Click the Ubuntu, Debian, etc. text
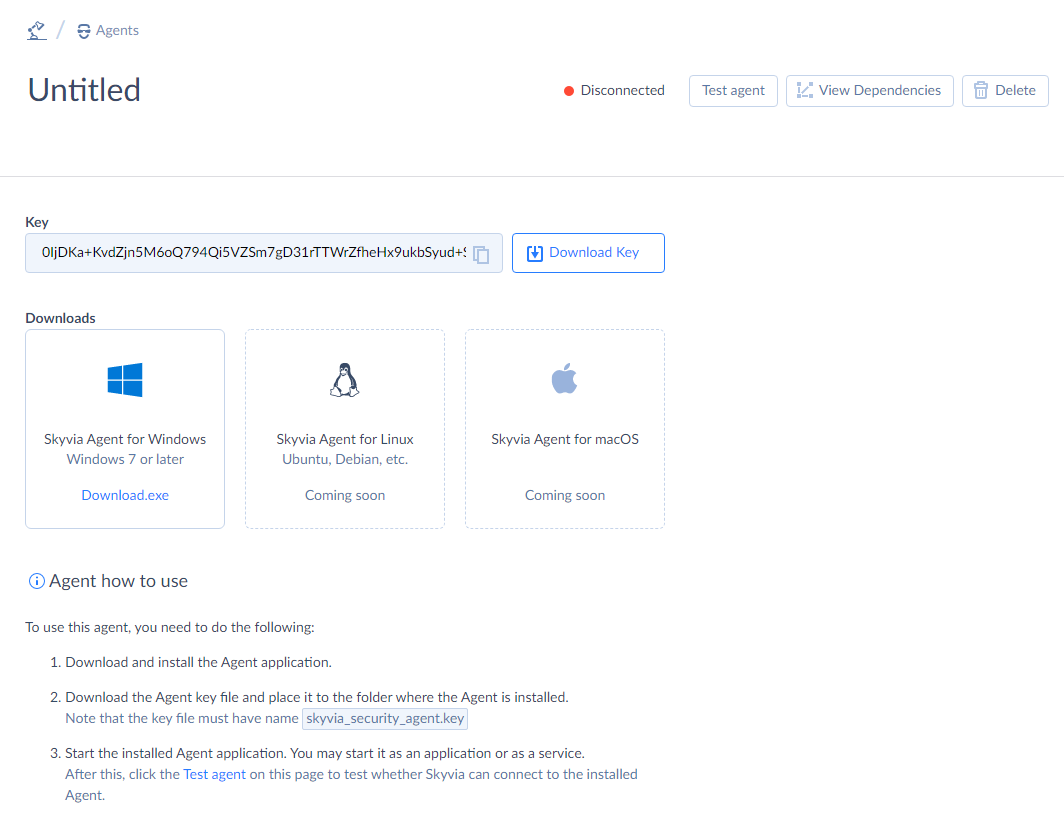This screenshot has height=818, width=1064. (345, 460)
